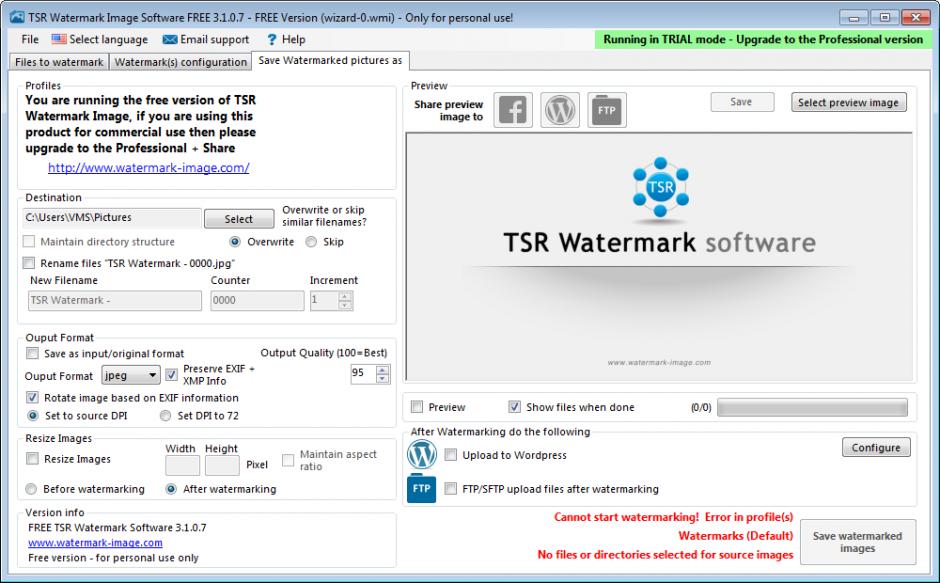
Task: Decrease the Increment stepper value
Action: coord(345,305)
